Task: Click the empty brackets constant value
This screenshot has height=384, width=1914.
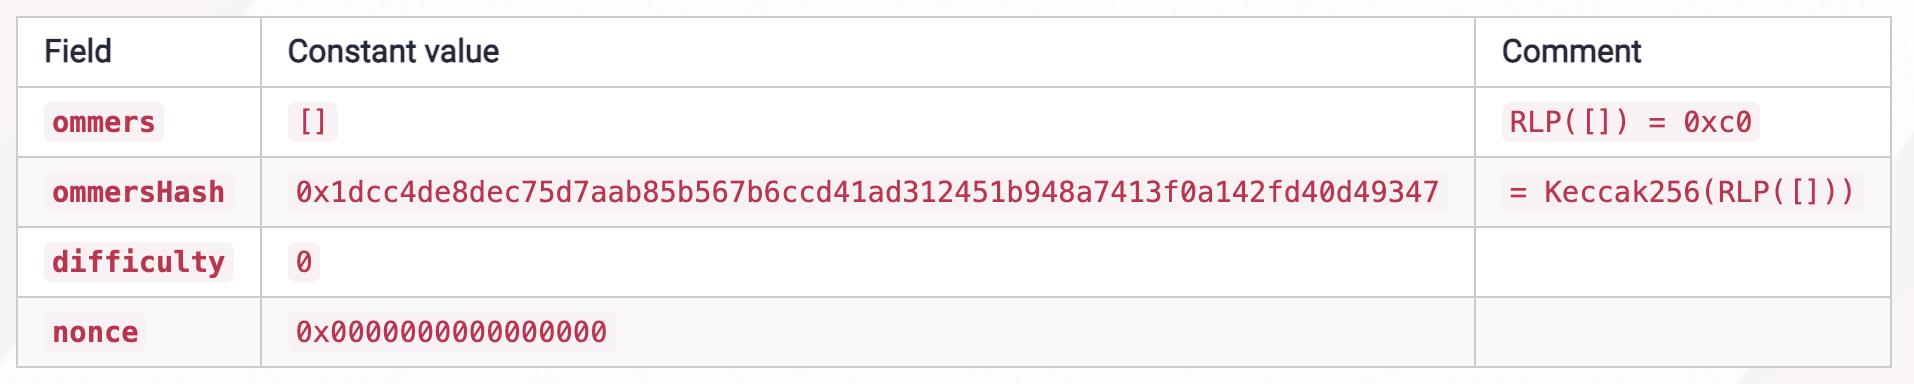Action: [313, 122]
